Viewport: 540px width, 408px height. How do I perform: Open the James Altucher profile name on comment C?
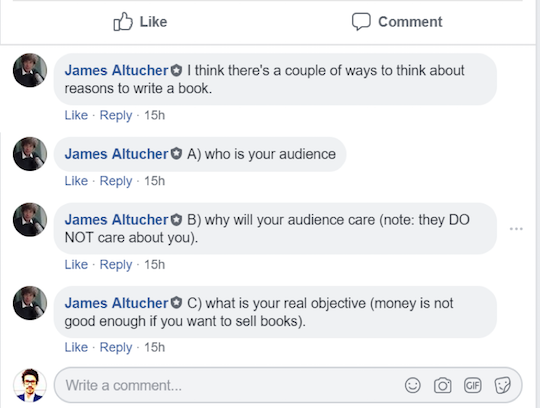click(116, 303)
